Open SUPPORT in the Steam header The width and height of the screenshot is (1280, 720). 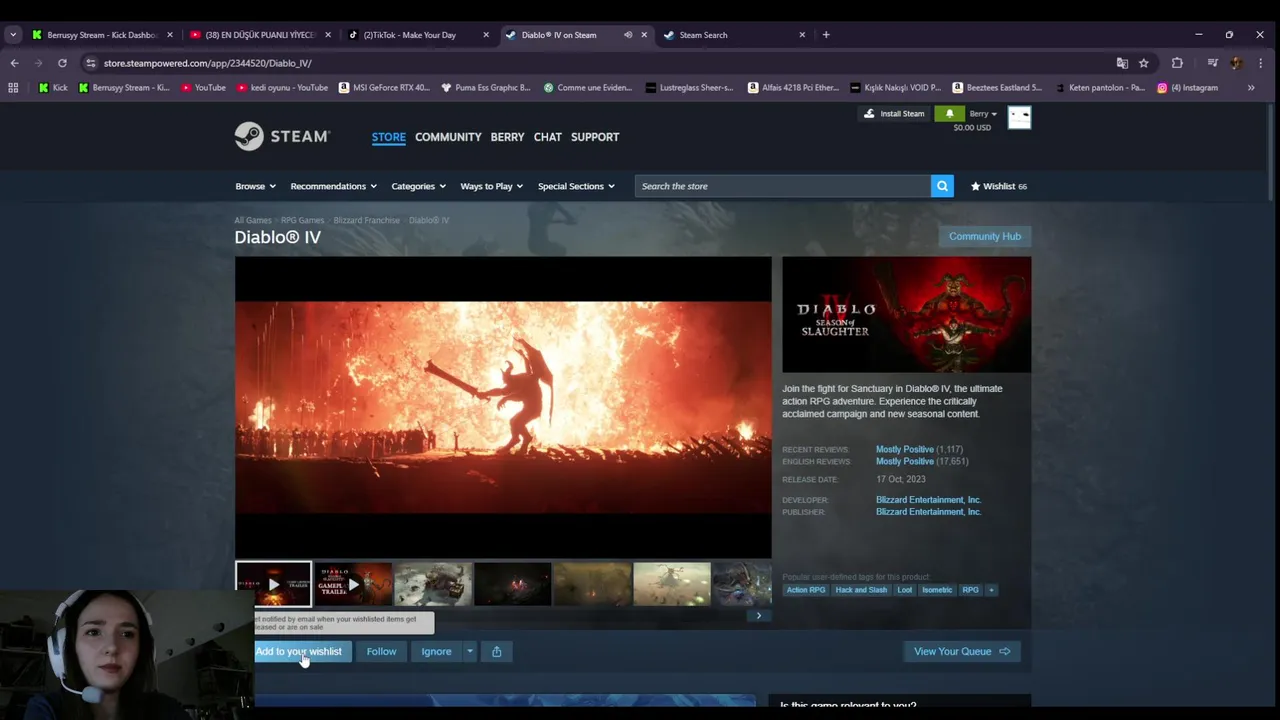pyautogui.click(x=595, y=137)
